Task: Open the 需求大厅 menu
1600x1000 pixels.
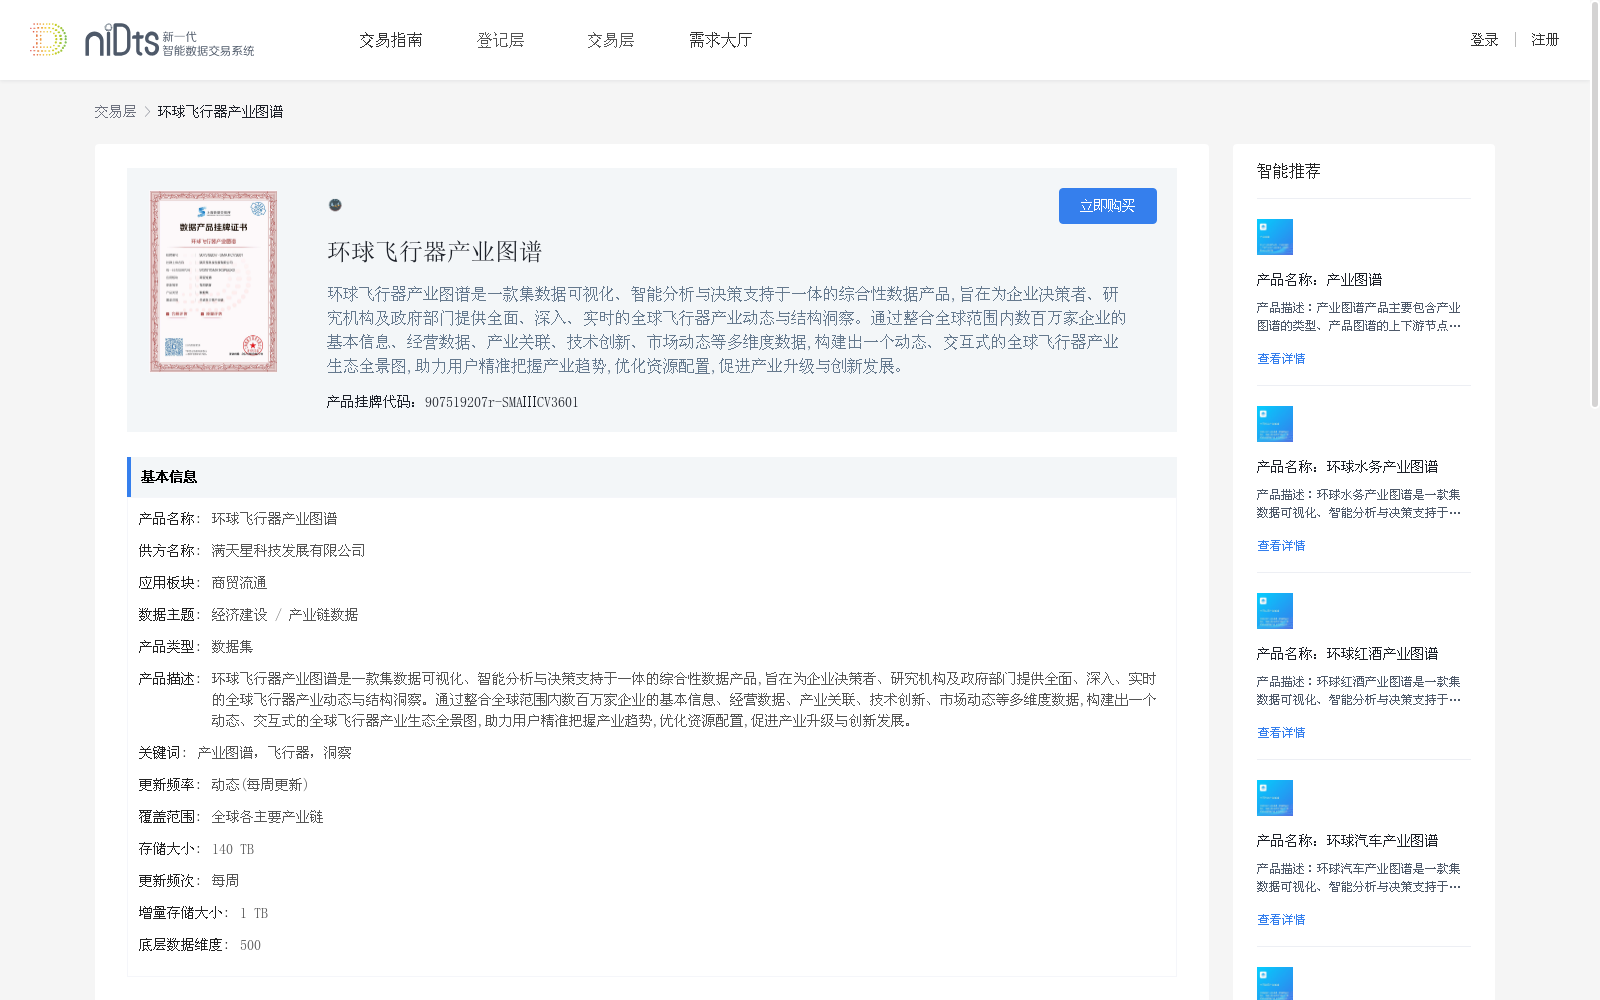Action: [720, 40]
